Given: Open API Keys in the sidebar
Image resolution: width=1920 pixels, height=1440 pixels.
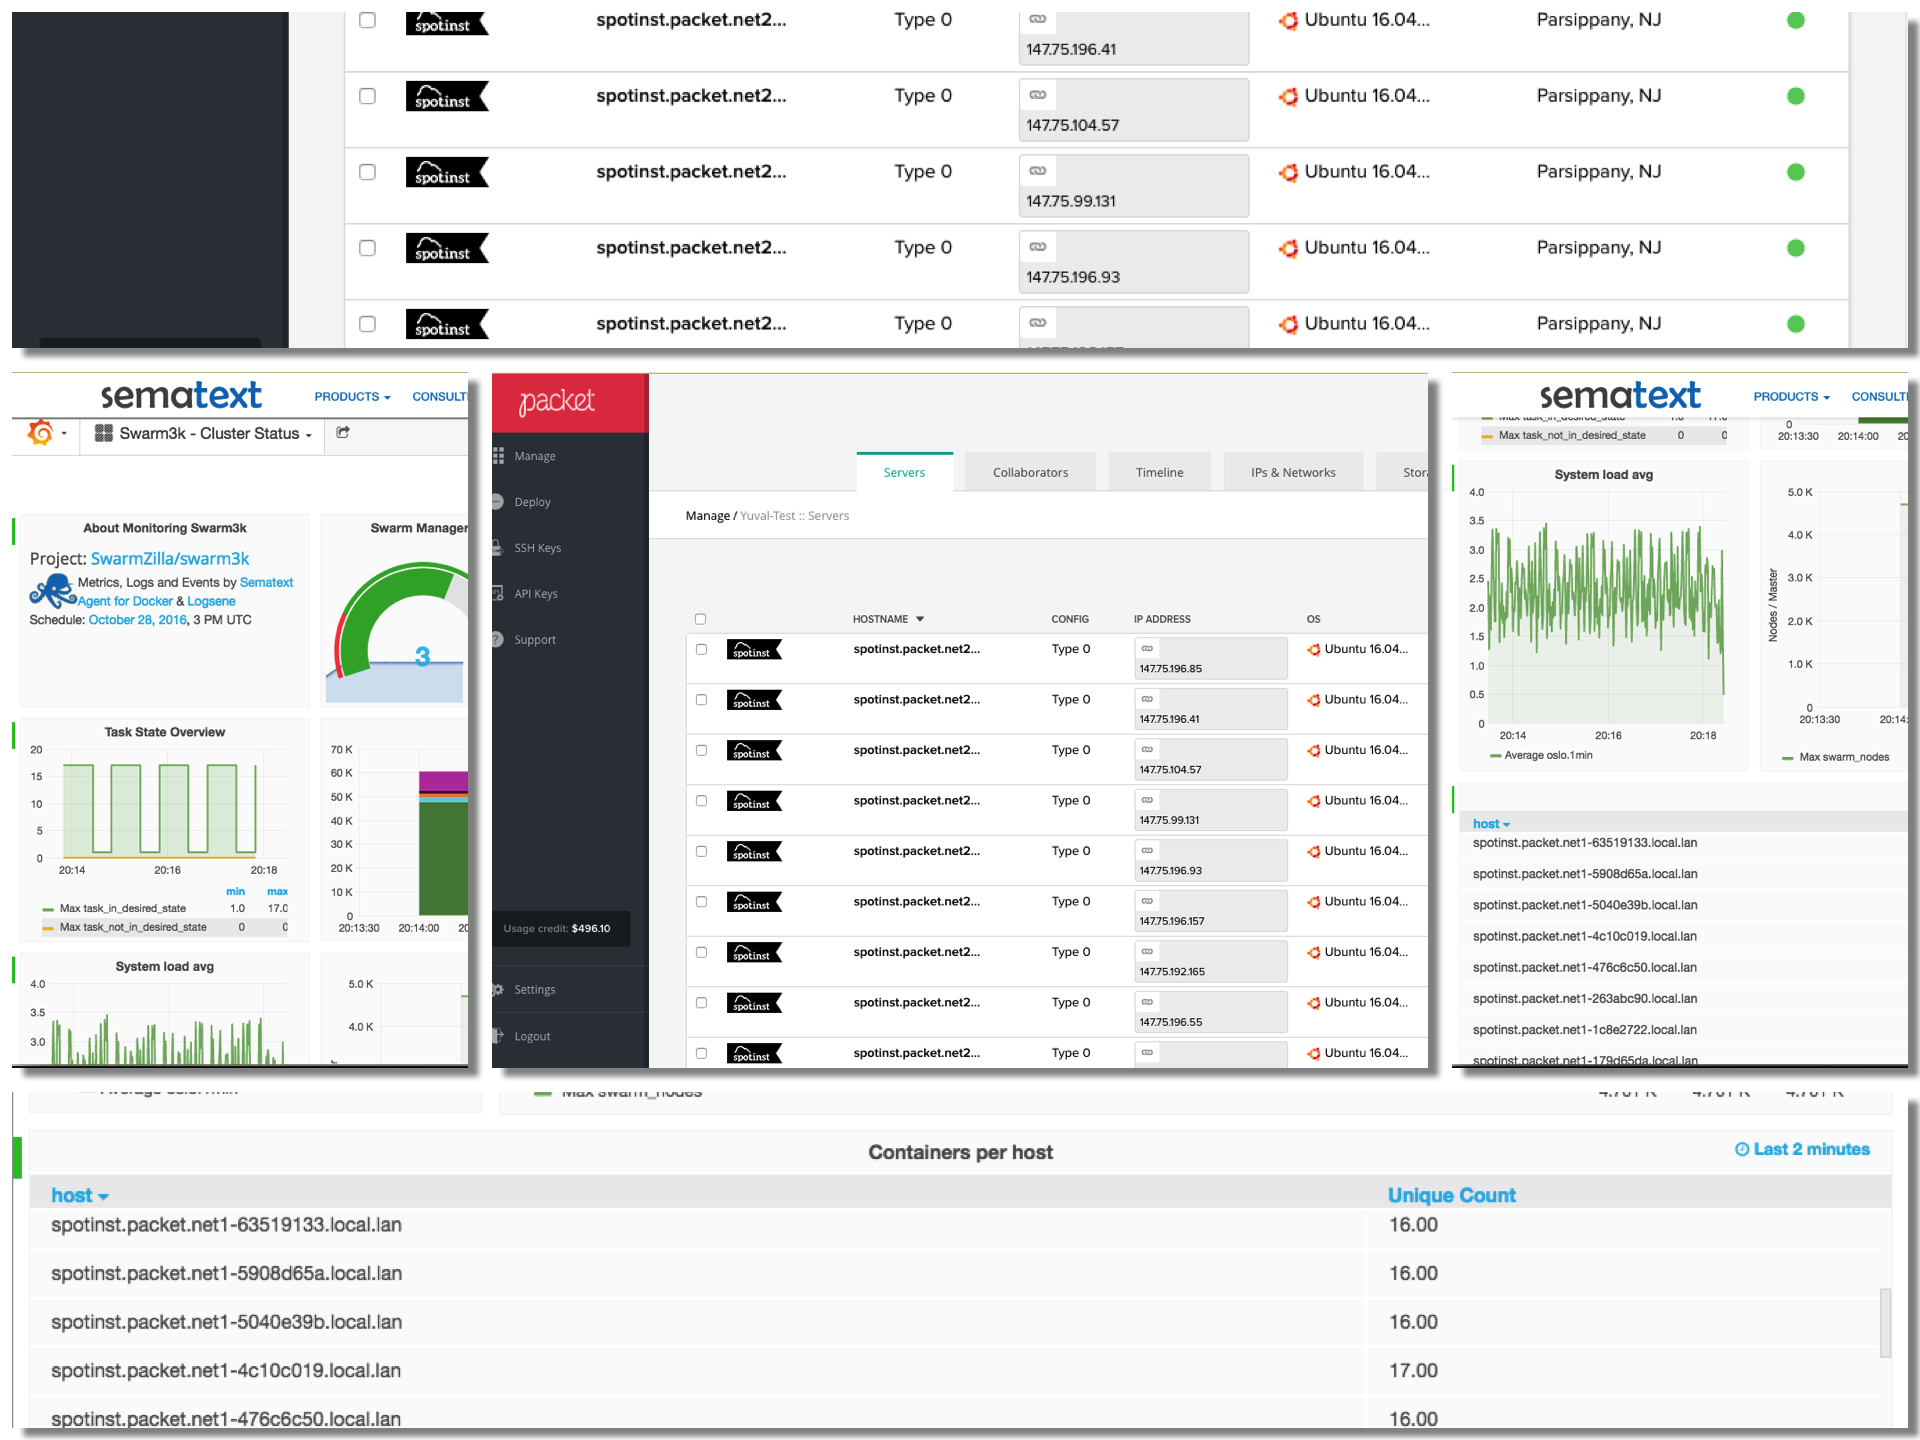Looking at the screenshot, I should (x=535, y=594).
